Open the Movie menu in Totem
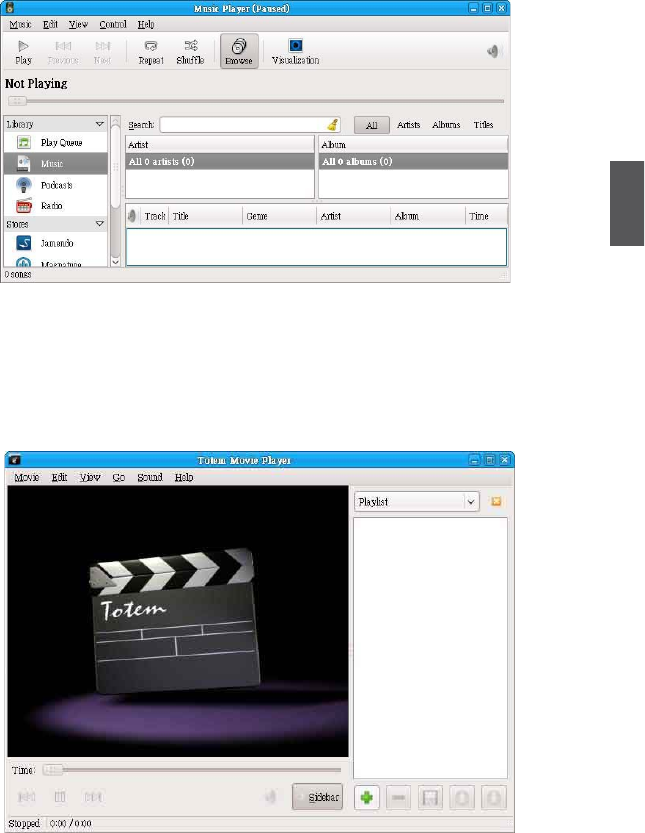The height and width of the screenshot is (833, 645). tap(27, 477)
